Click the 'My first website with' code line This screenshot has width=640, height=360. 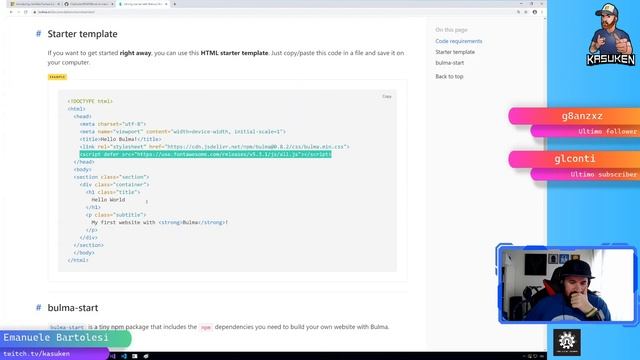(x=160, y=222)
